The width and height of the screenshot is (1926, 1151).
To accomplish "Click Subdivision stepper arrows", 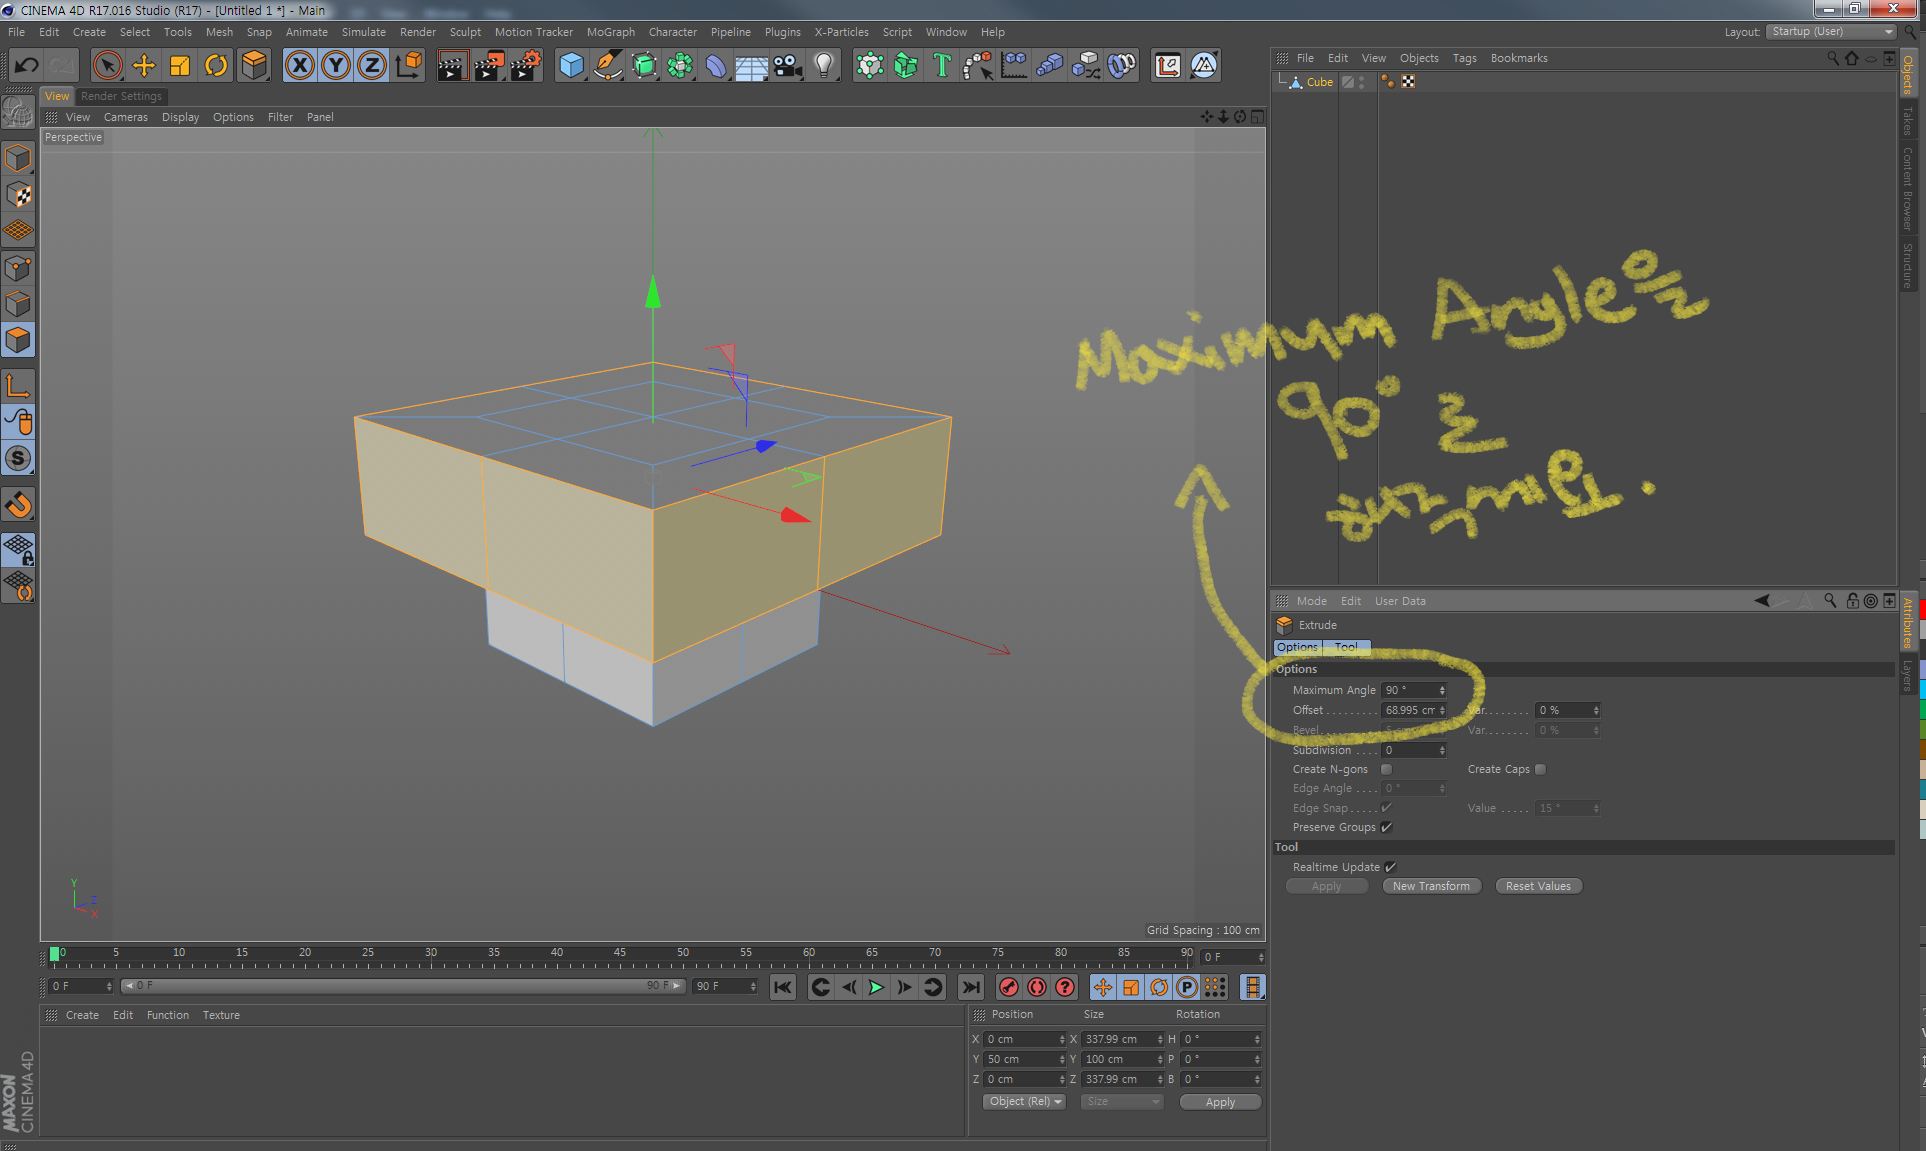I will coord(1442,750).
